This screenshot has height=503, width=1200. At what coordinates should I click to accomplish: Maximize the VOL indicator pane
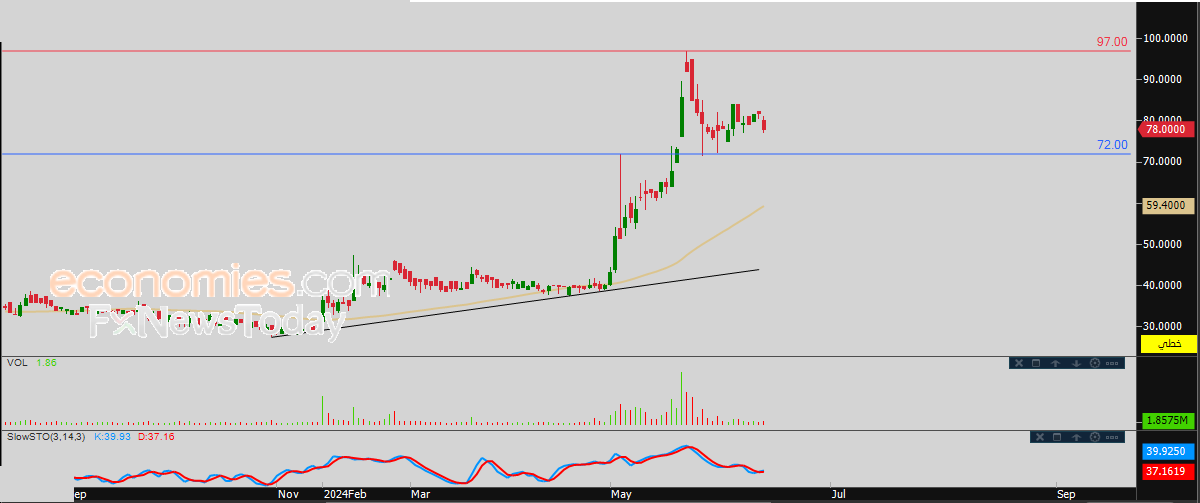coord(1036,363)
